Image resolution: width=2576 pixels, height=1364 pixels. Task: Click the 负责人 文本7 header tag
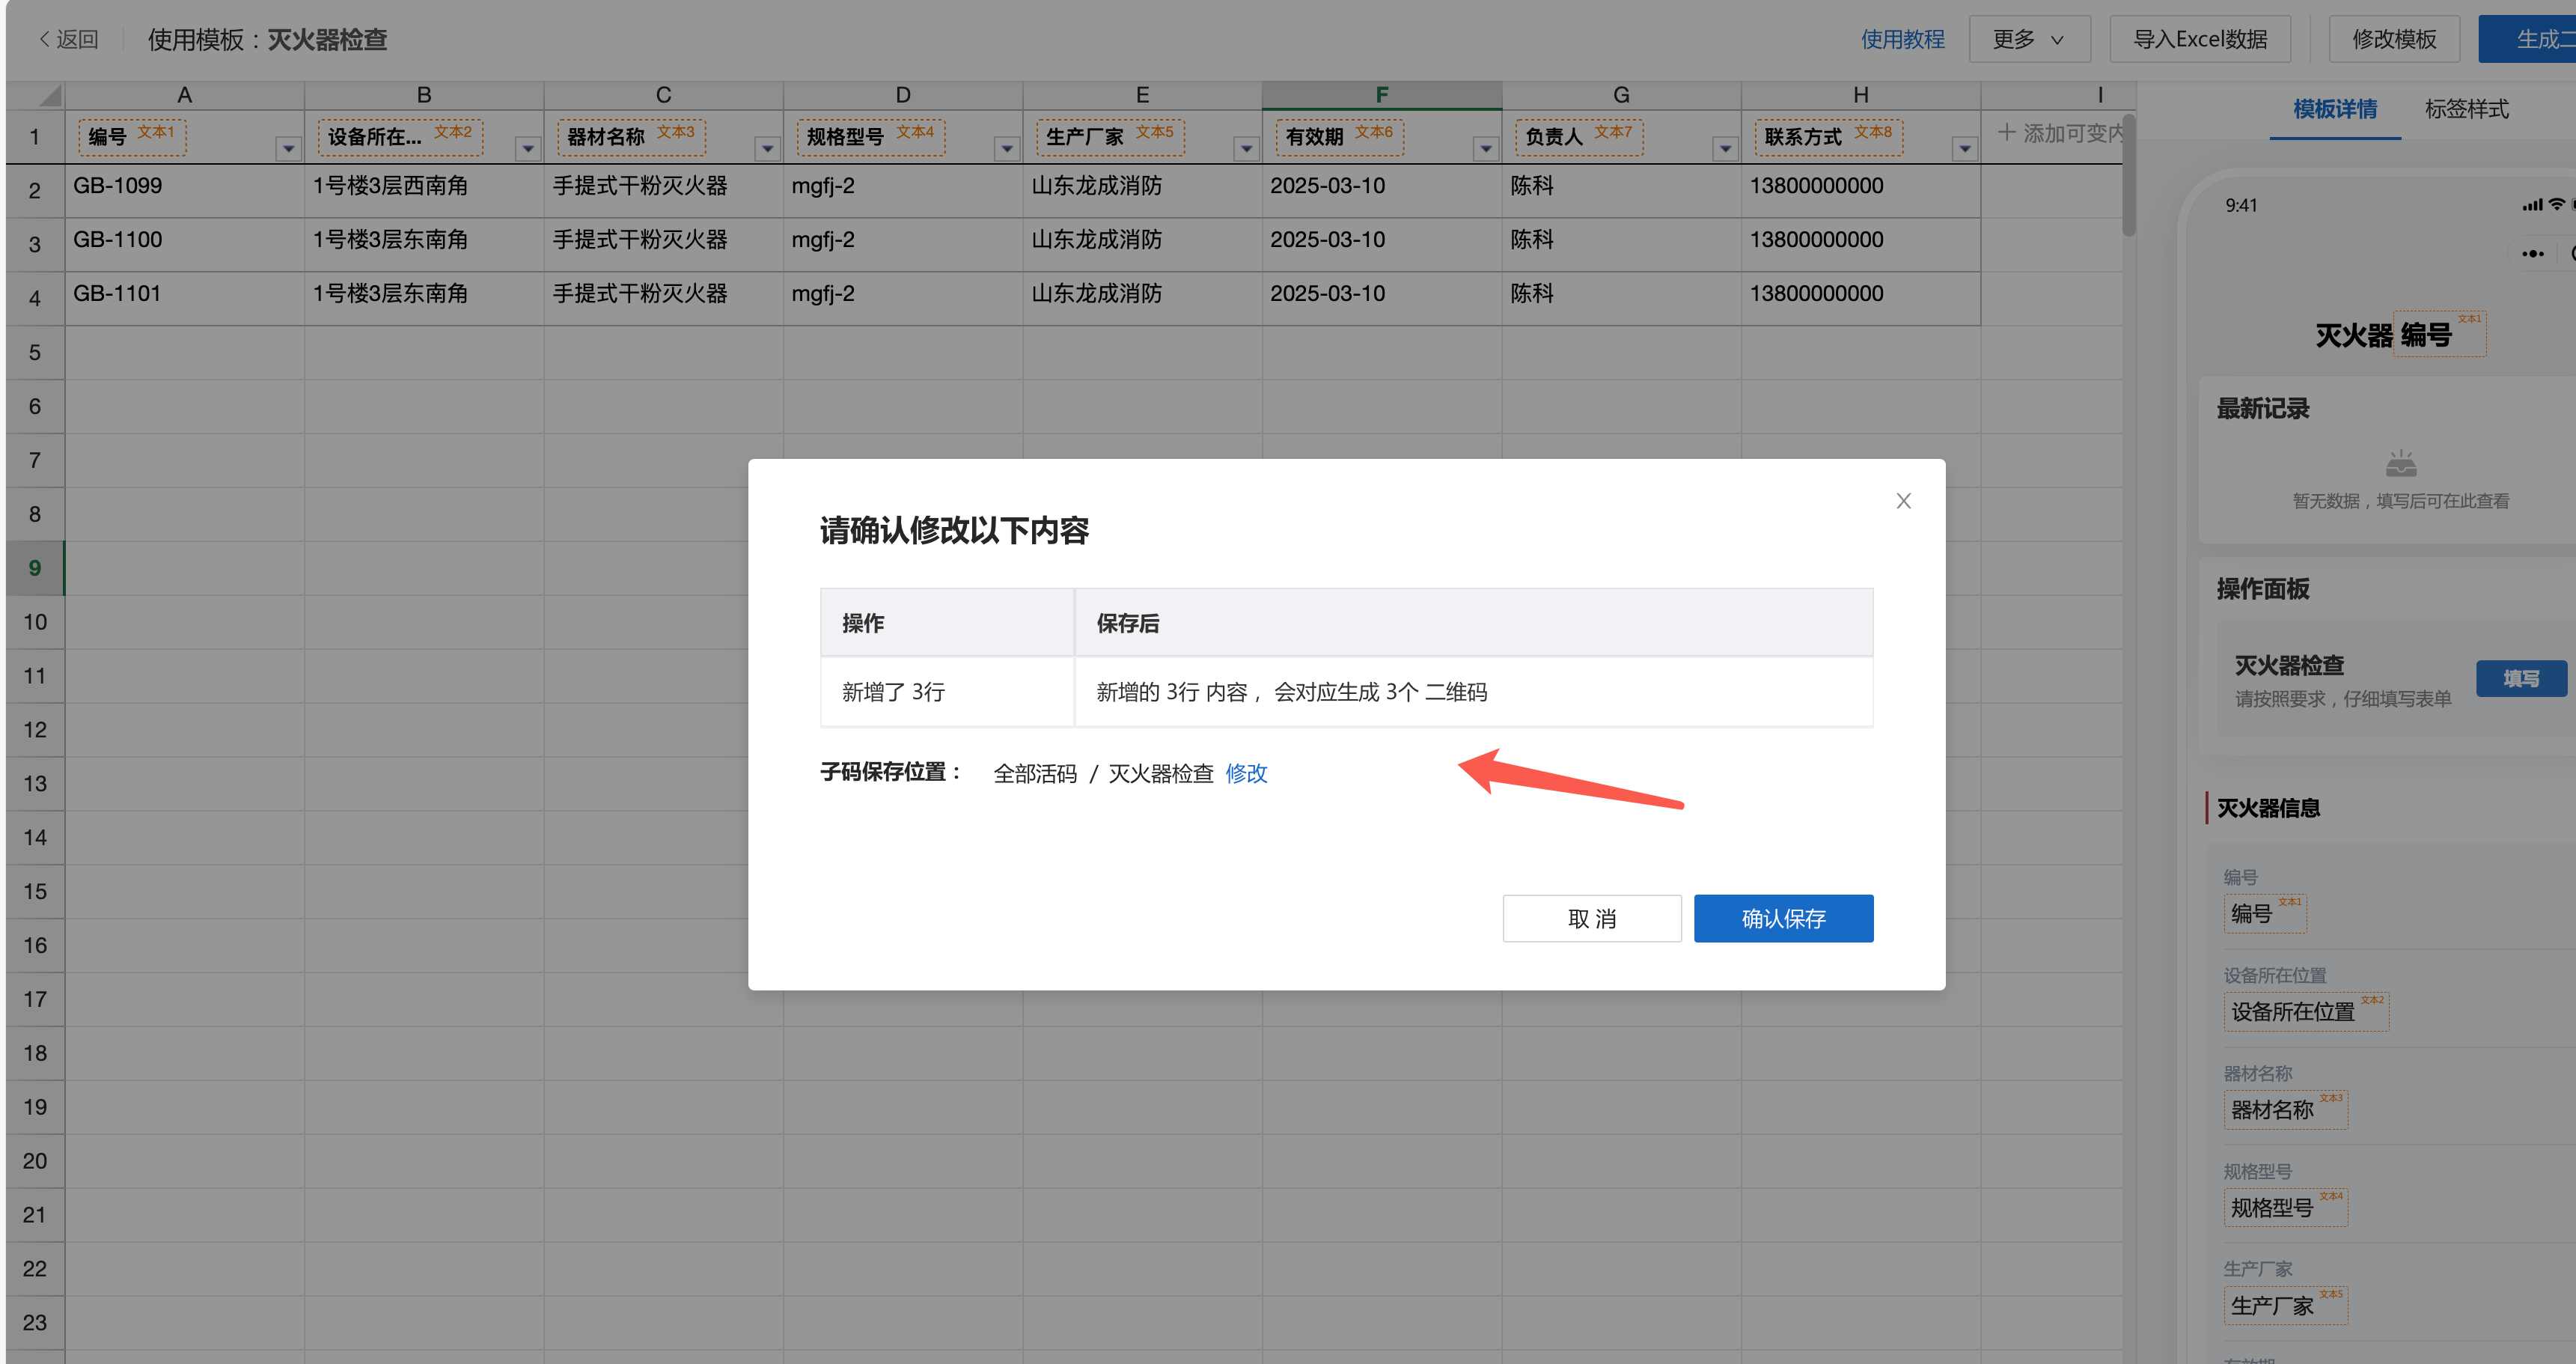1579,136
